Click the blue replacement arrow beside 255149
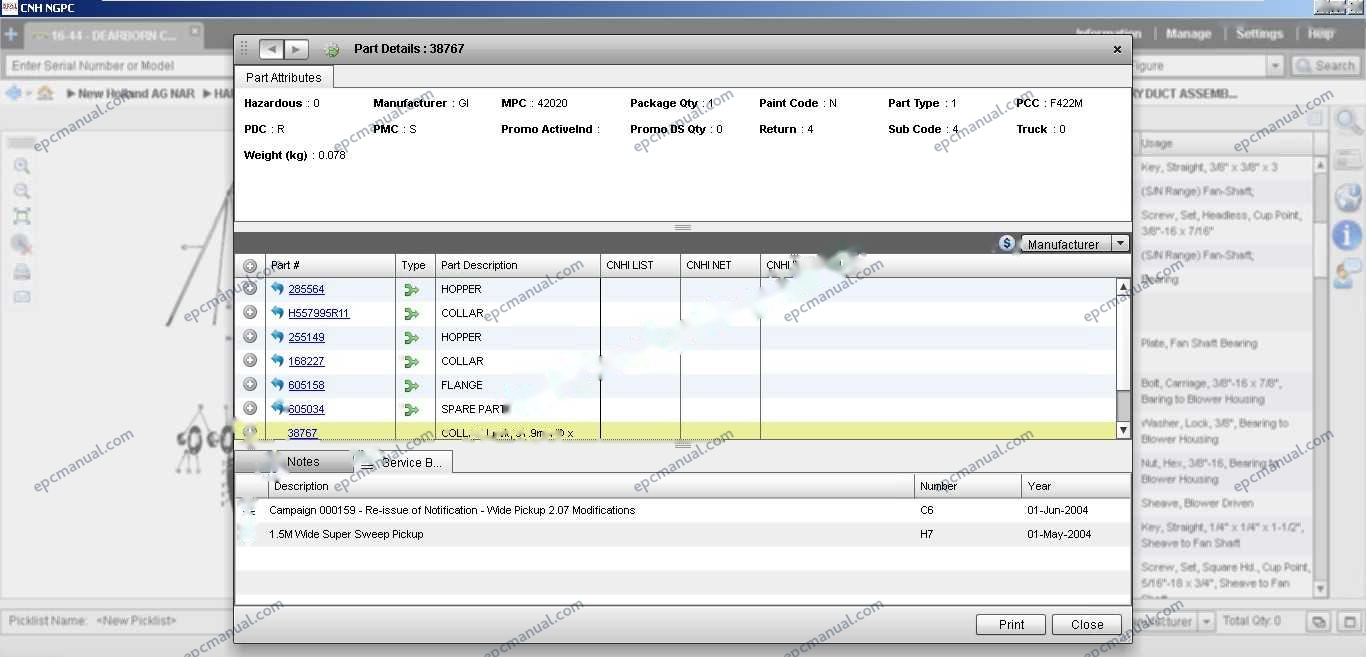 [277, 336]
